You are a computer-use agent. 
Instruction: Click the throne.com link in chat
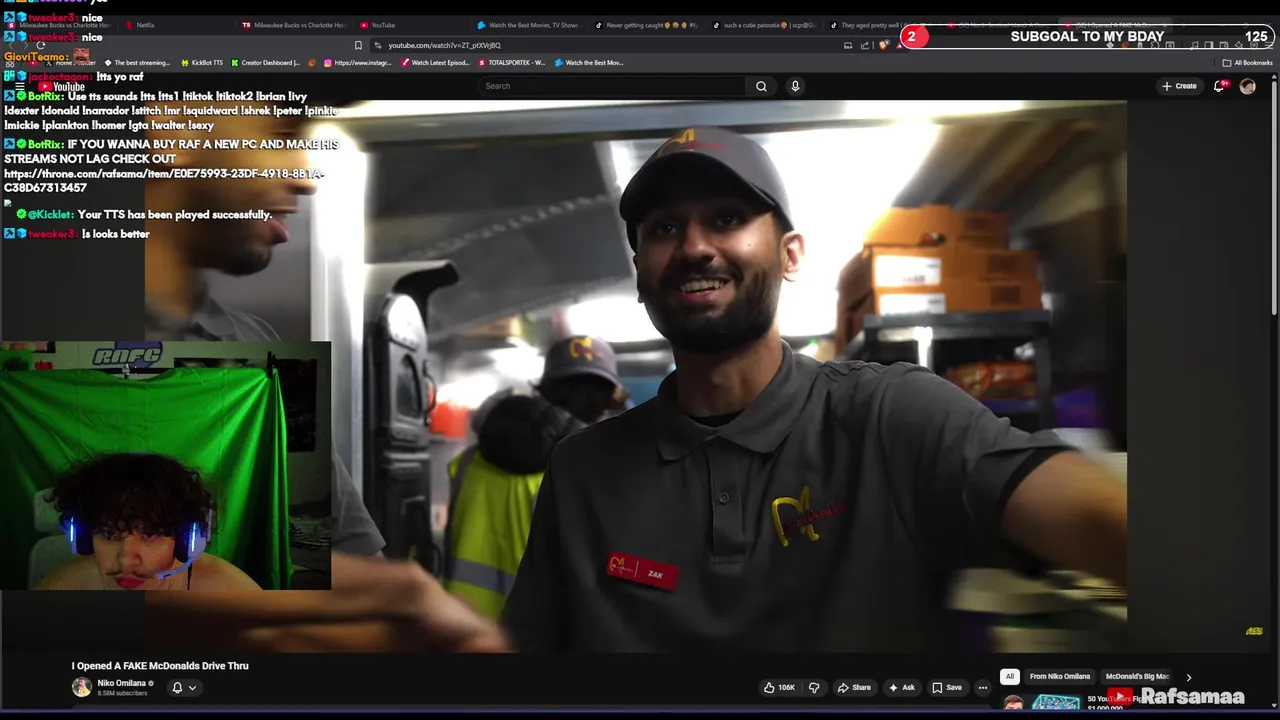click(x=164, y=180)
